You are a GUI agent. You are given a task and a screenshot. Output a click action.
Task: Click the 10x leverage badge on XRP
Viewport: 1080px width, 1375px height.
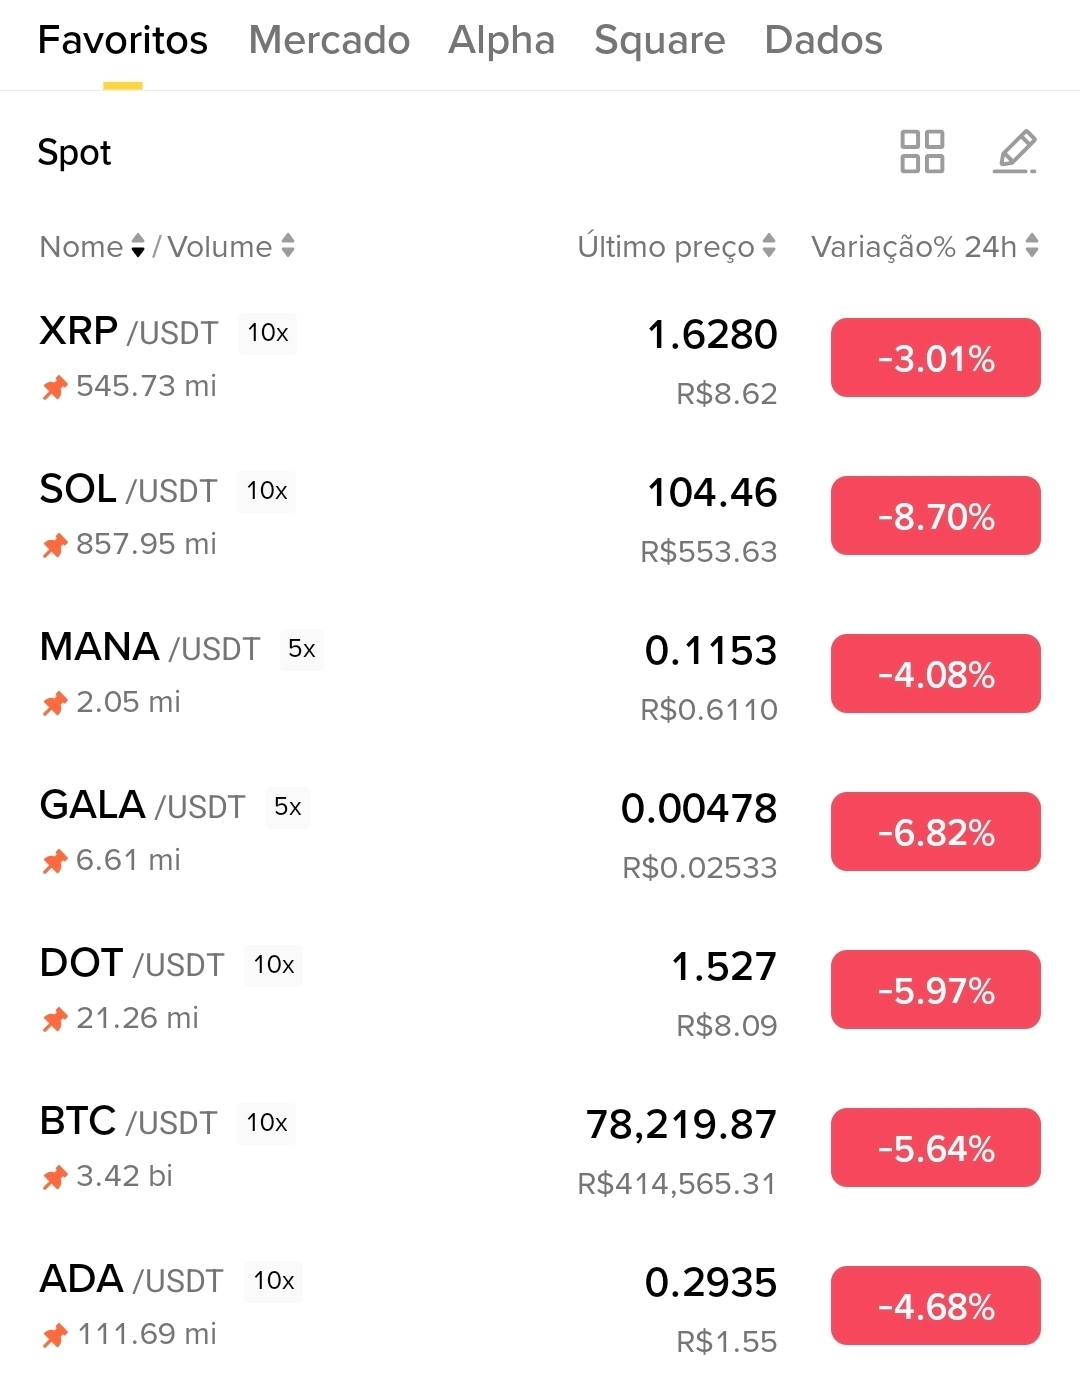[x=267, y=333]
